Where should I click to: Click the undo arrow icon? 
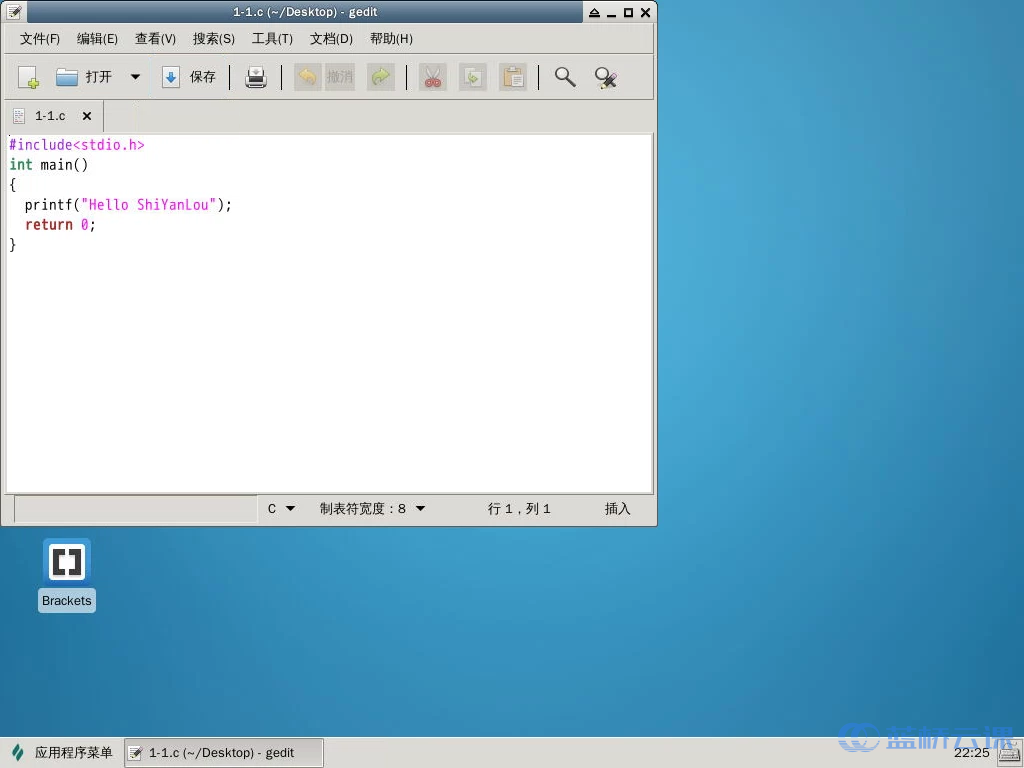click(x=308, y=77)
